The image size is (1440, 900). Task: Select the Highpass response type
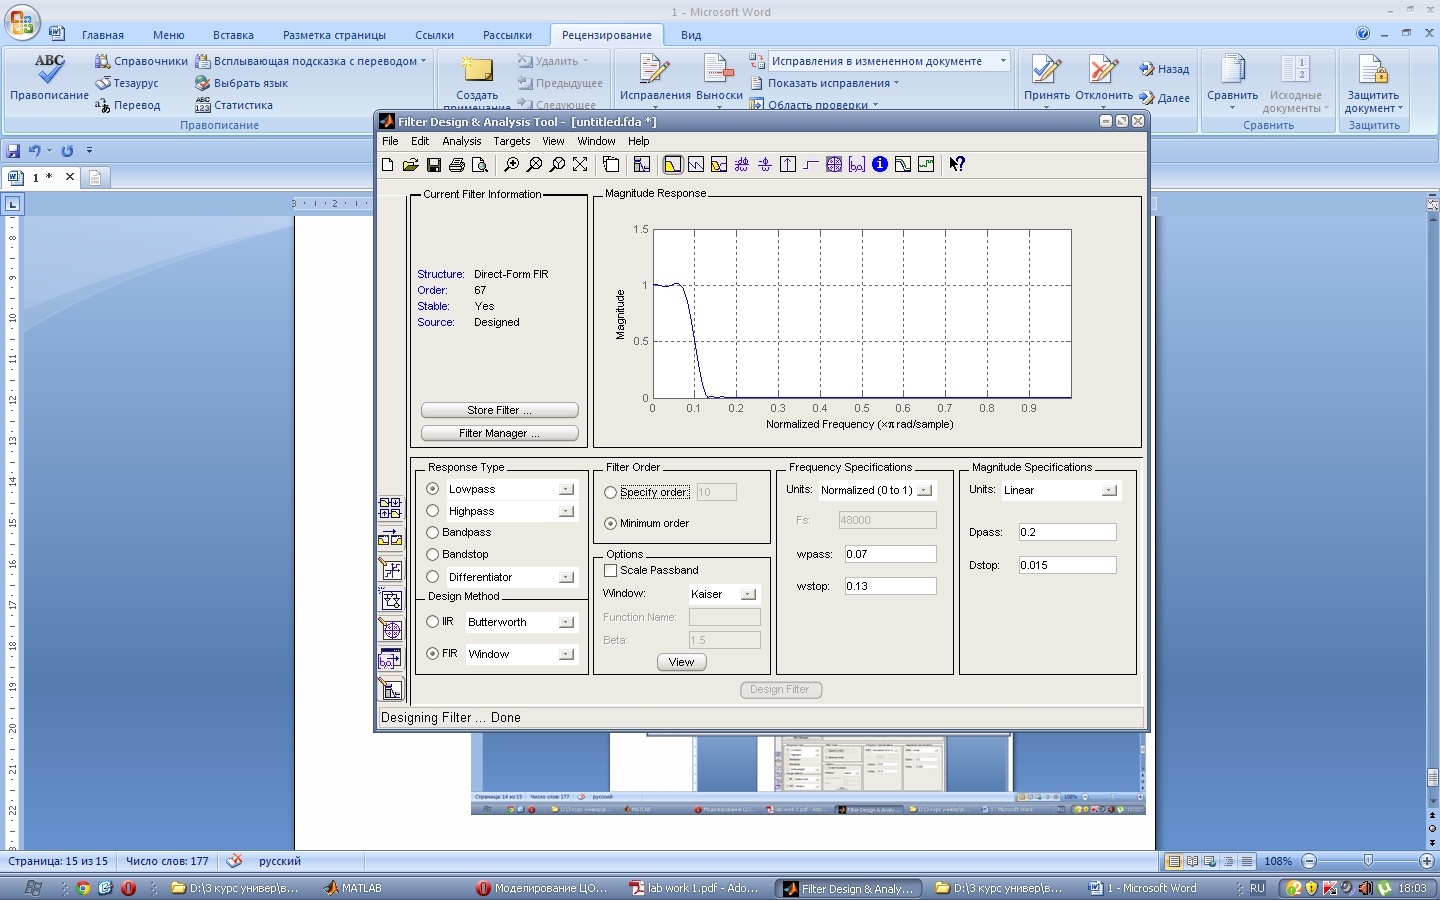coord(433,511)
